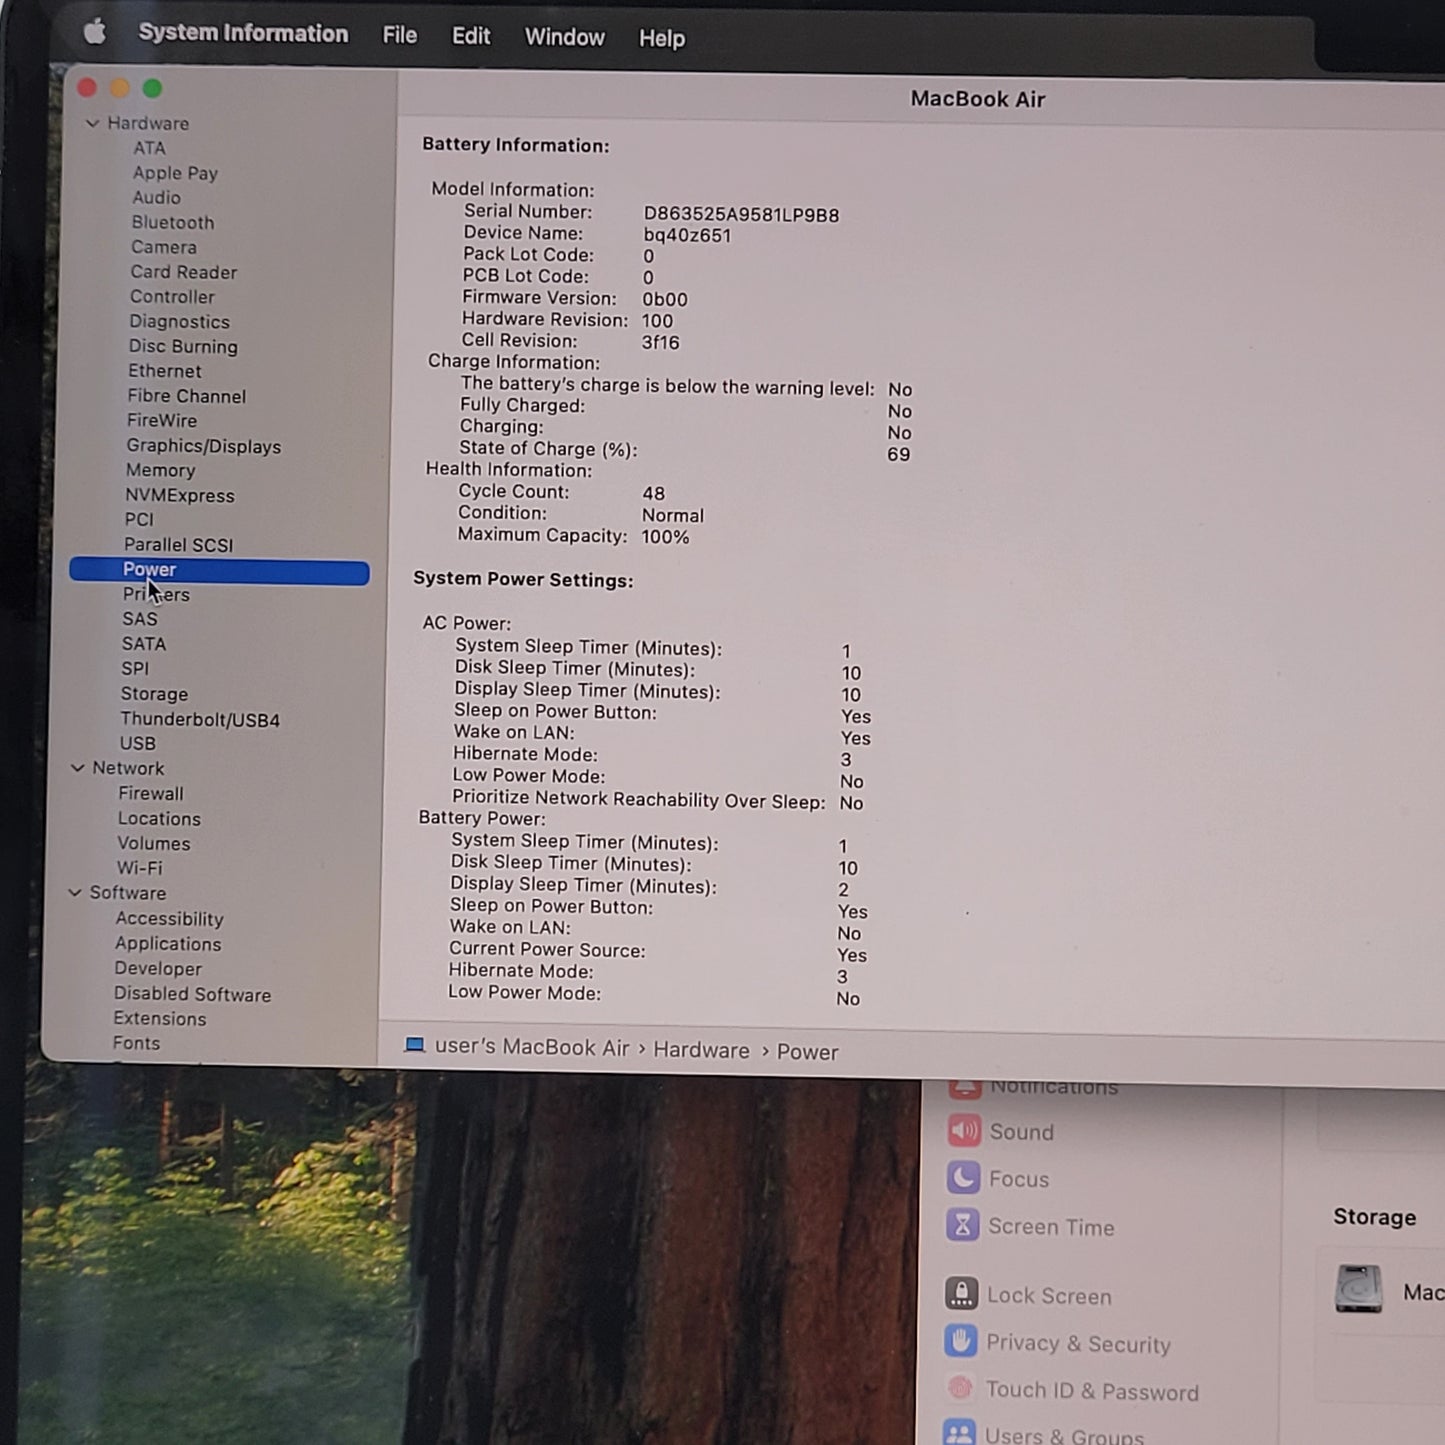Select Ethernet in the sidebar

164,371
